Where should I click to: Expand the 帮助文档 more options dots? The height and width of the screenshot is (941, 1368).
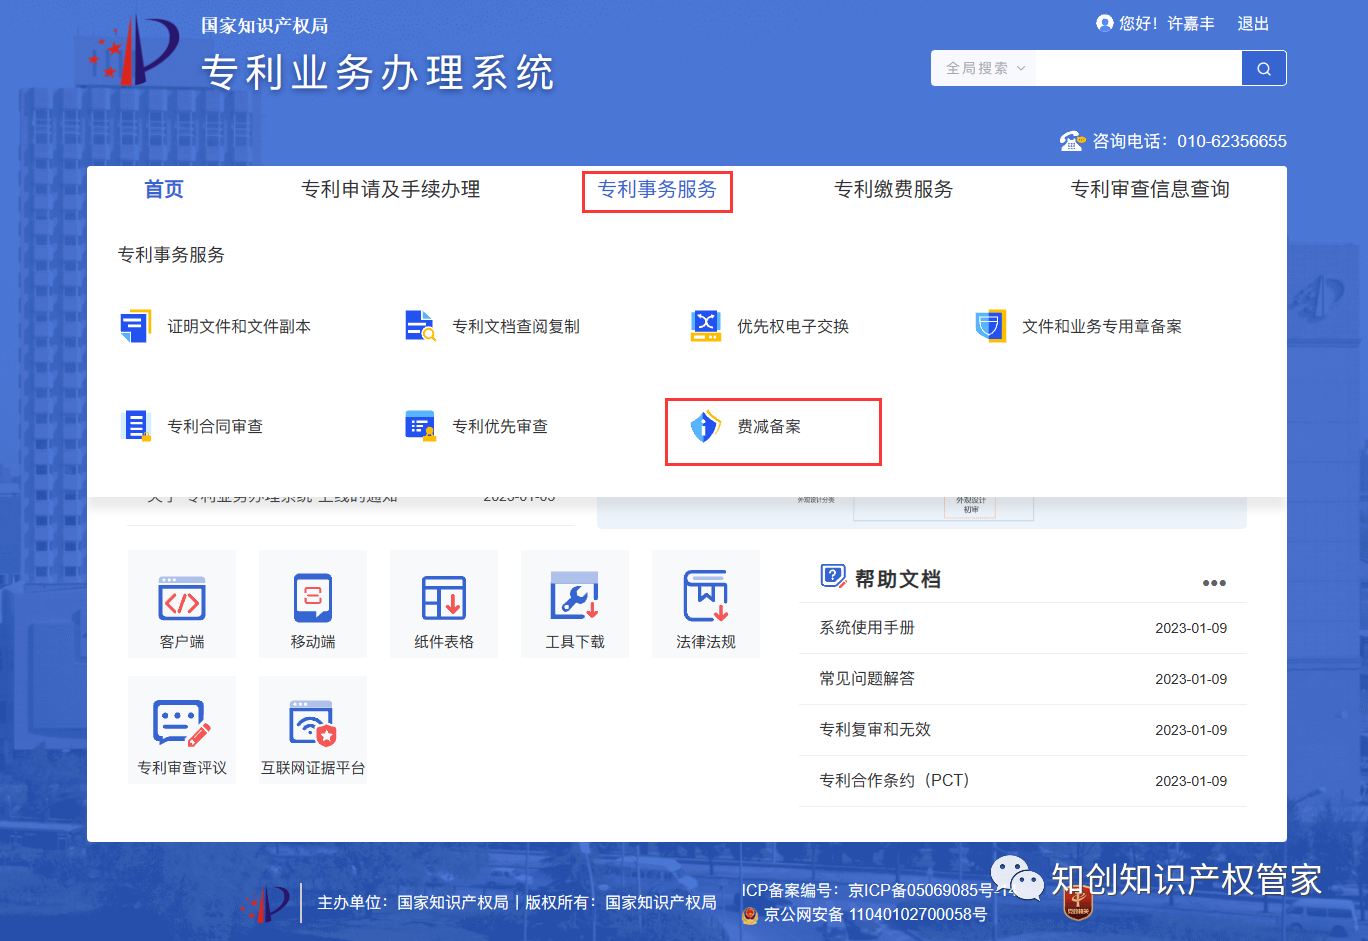click(x=1214, y=583)
